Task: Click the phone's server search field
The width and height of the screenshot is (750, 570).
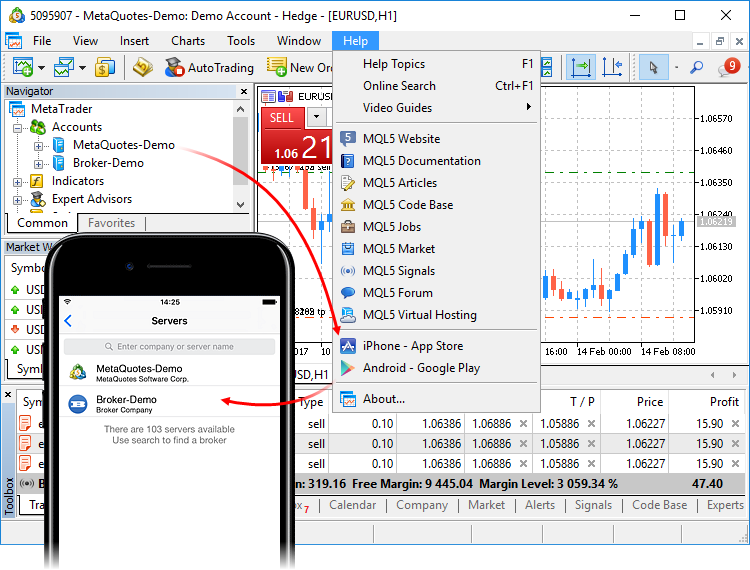Action: click(x=169, y=347)
